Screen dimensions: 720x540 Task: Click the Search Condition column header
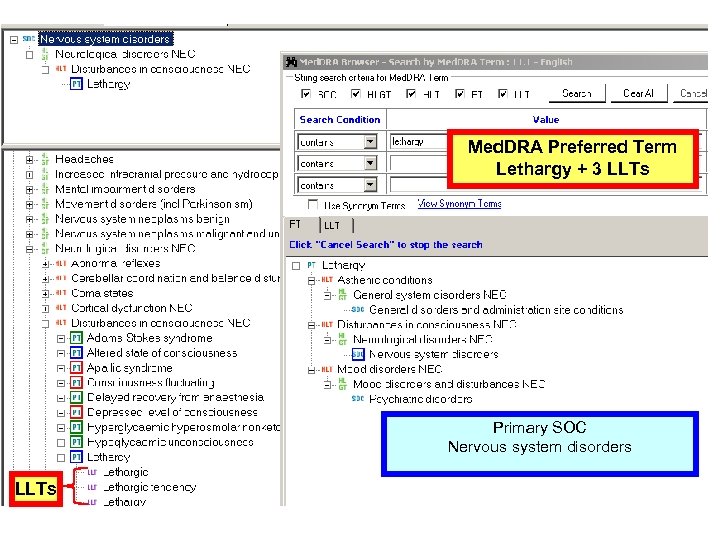[x=340, y=119]
